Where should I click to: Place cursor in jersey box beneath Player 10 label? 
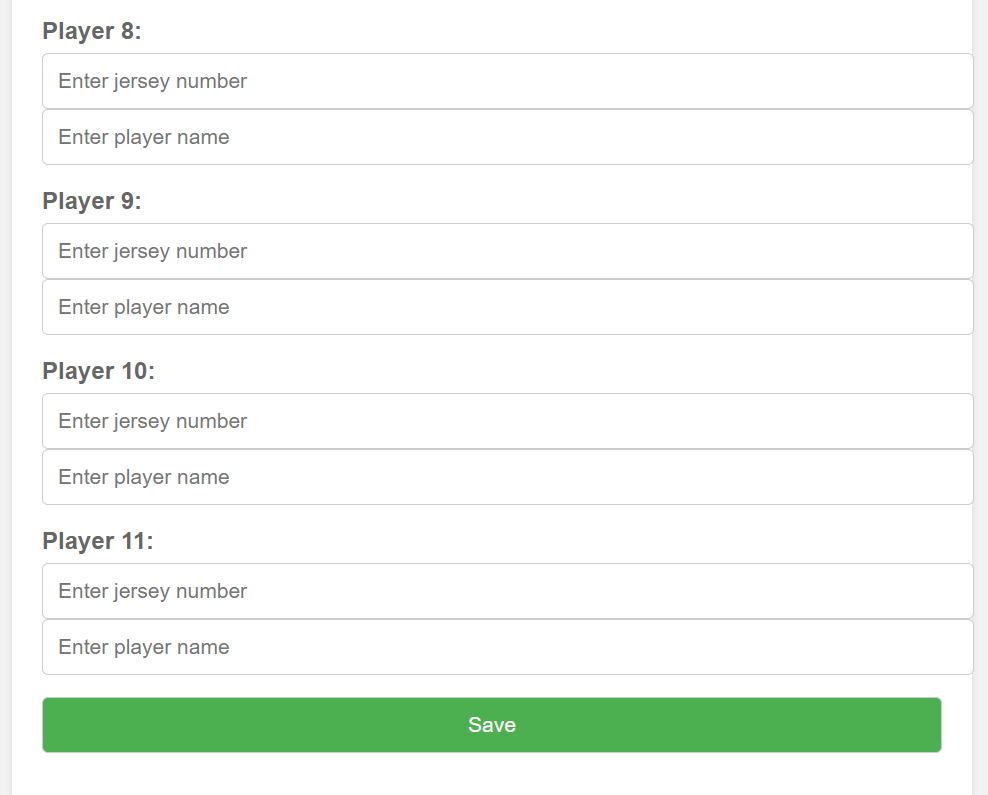click(x=508, y=421)
